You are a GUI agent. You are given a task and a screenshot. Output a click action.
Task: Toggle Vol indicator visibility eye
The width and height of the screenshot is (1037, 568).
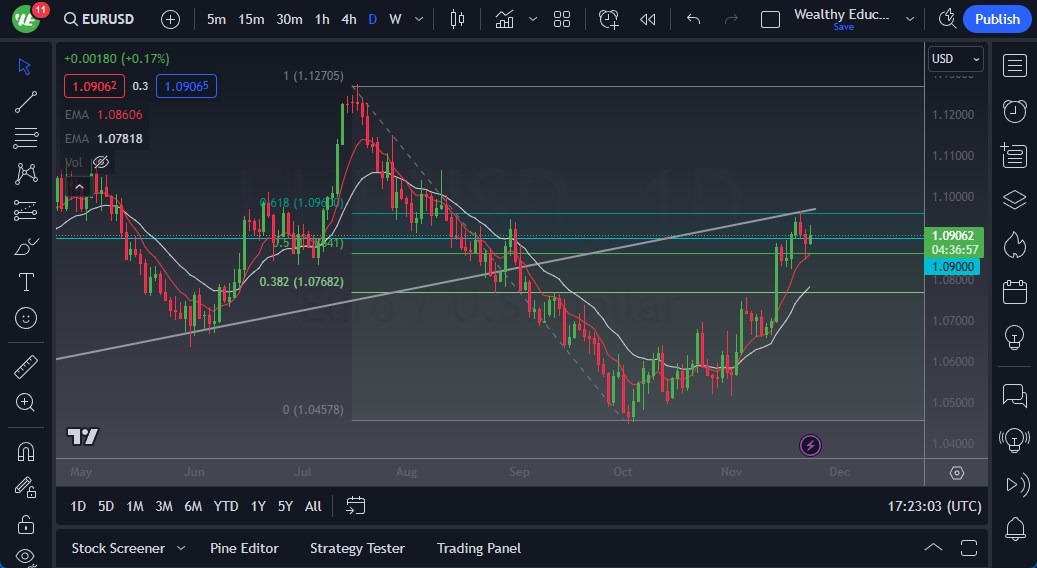(100, 162)
